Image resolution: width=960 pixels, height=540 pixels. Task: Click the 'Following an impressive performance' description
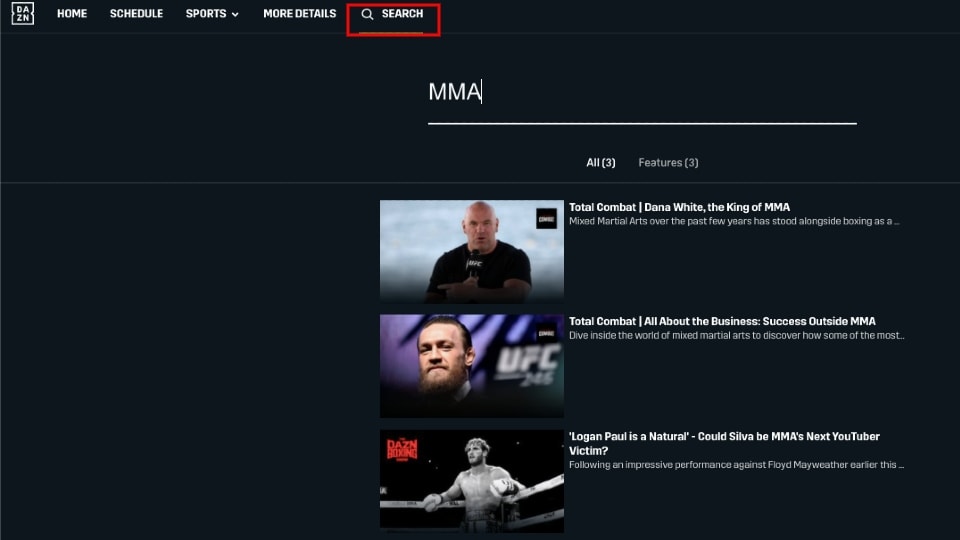(736, 465)
